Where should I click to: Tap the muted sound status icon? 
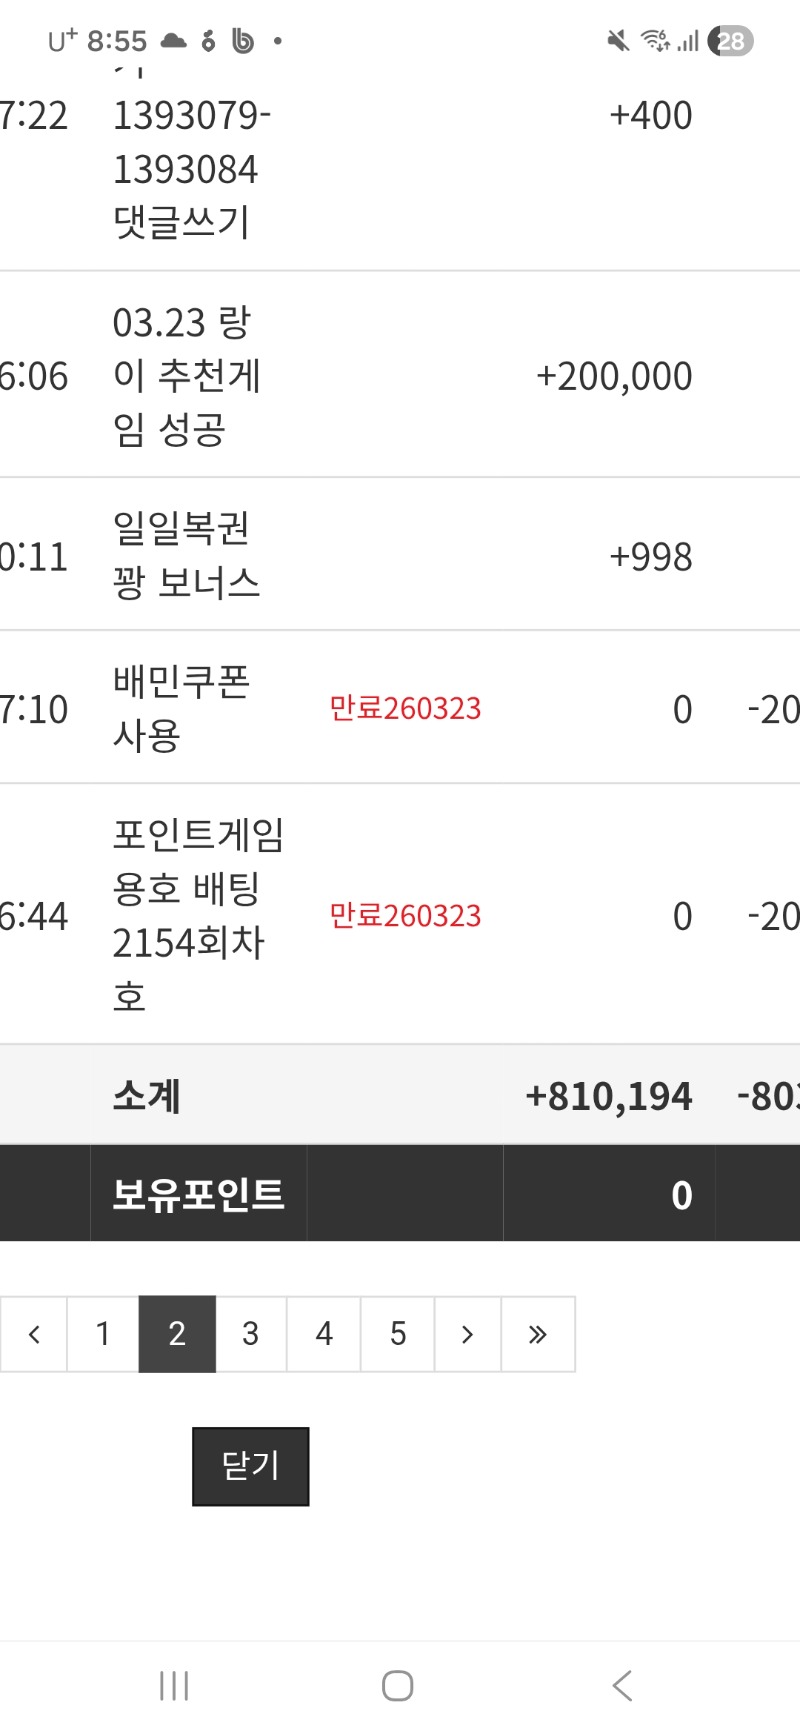[618, 41]
